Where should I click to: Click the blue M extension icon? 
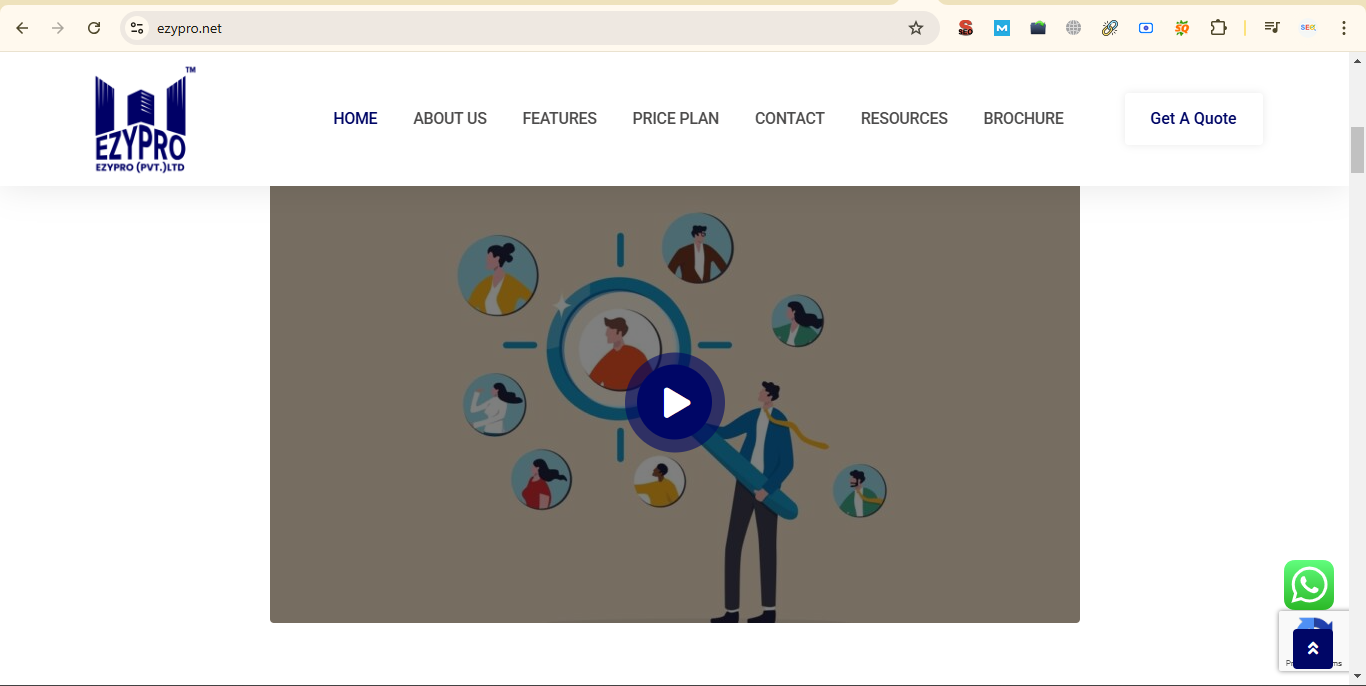pos(1002,27)
